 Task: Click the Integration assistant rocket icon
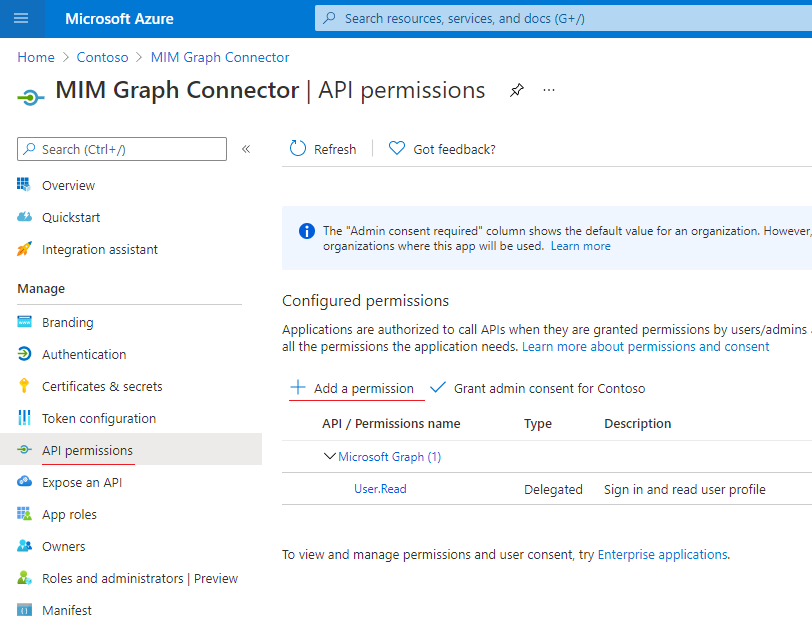tap(24, 249)
